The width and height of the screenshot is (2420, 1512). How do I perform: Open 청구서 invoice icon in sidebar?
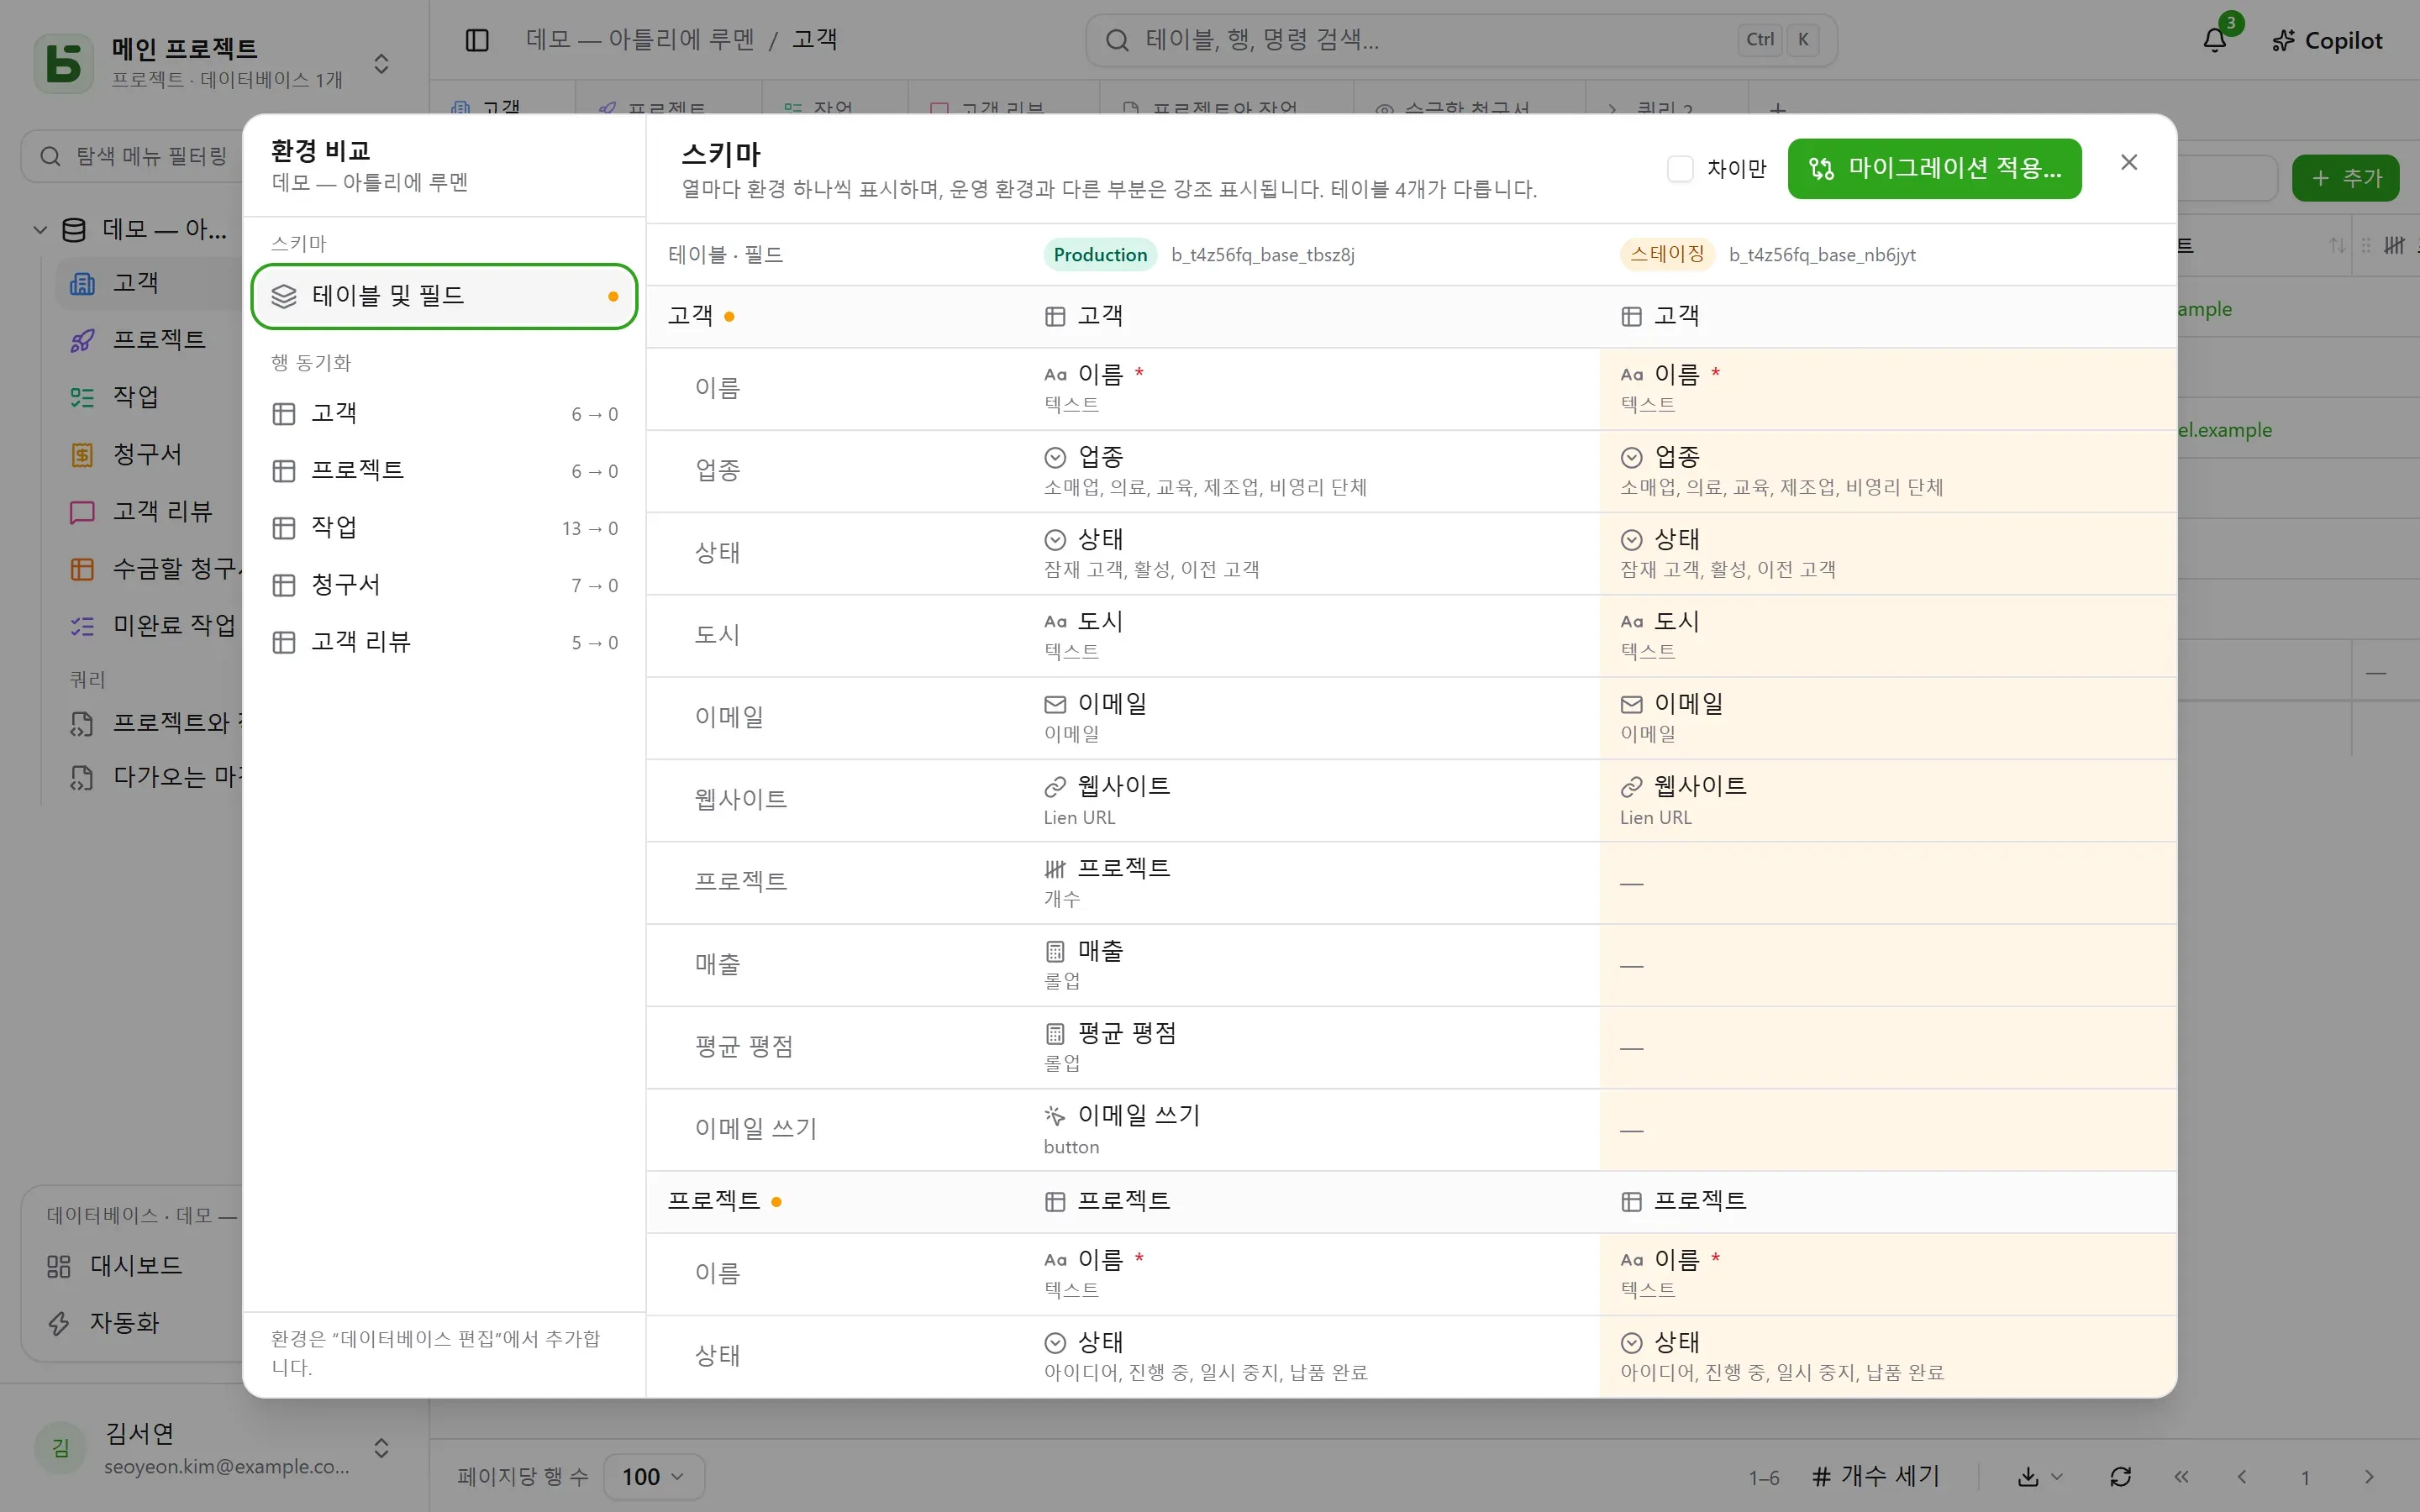pyautogui.click(x=82, y=454)
